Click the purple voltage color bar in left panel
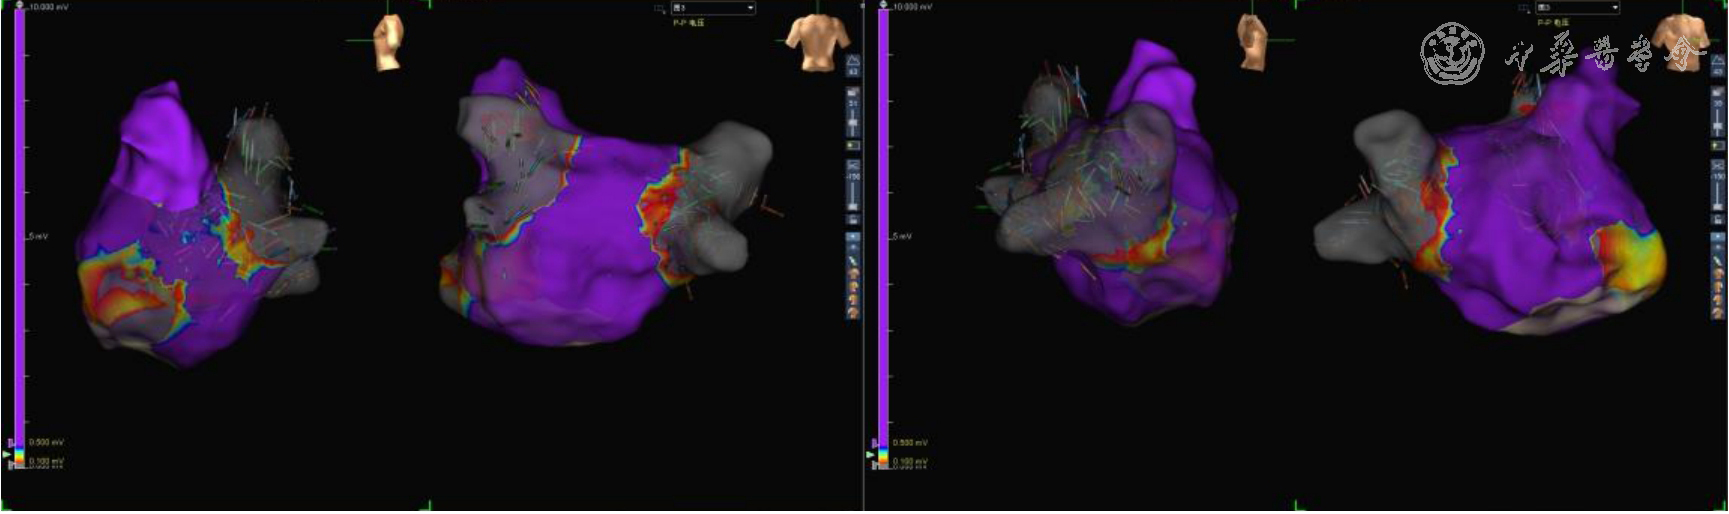Screen dimensions: 1729x514 [19, 220]
